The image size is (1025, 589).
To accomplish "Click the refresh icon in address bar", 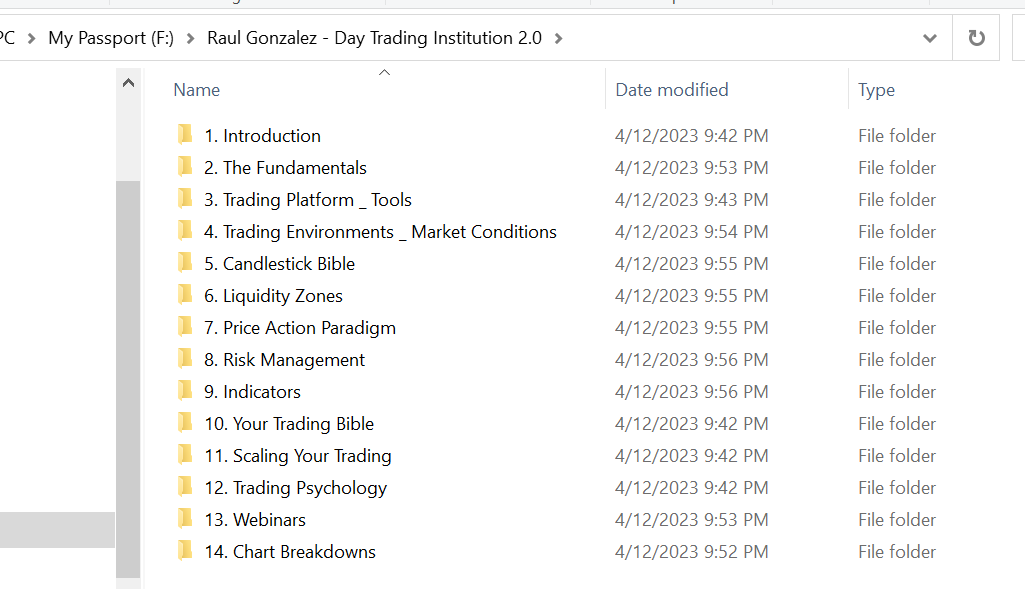I will [976, 38].
